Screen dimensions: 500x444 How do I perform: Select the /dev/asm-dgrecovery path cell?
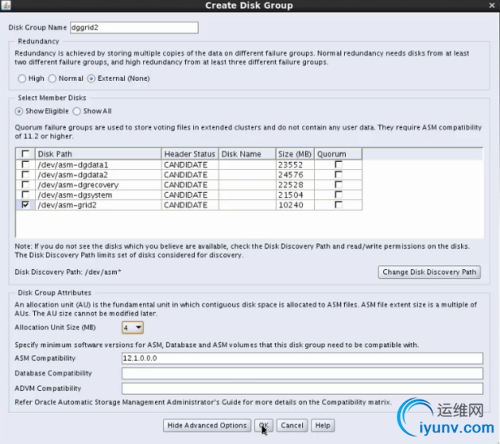tap(98, 185)
